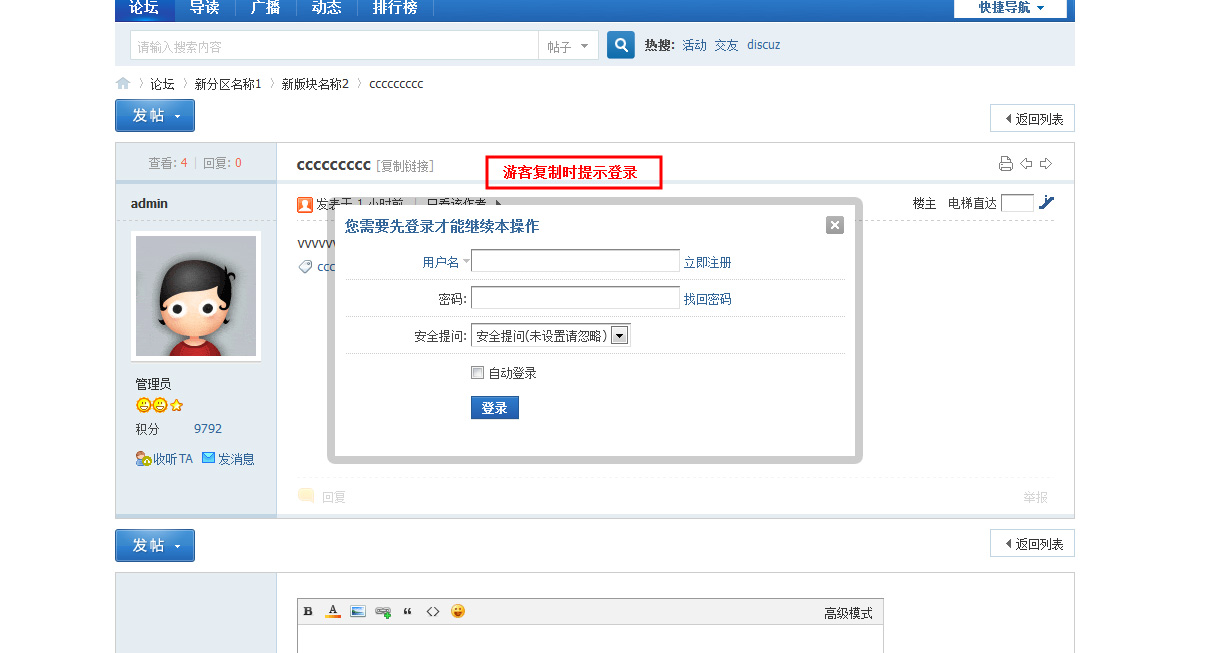
Task: Open the 论坛 navigation tab
Action: [x=144, y=8]
